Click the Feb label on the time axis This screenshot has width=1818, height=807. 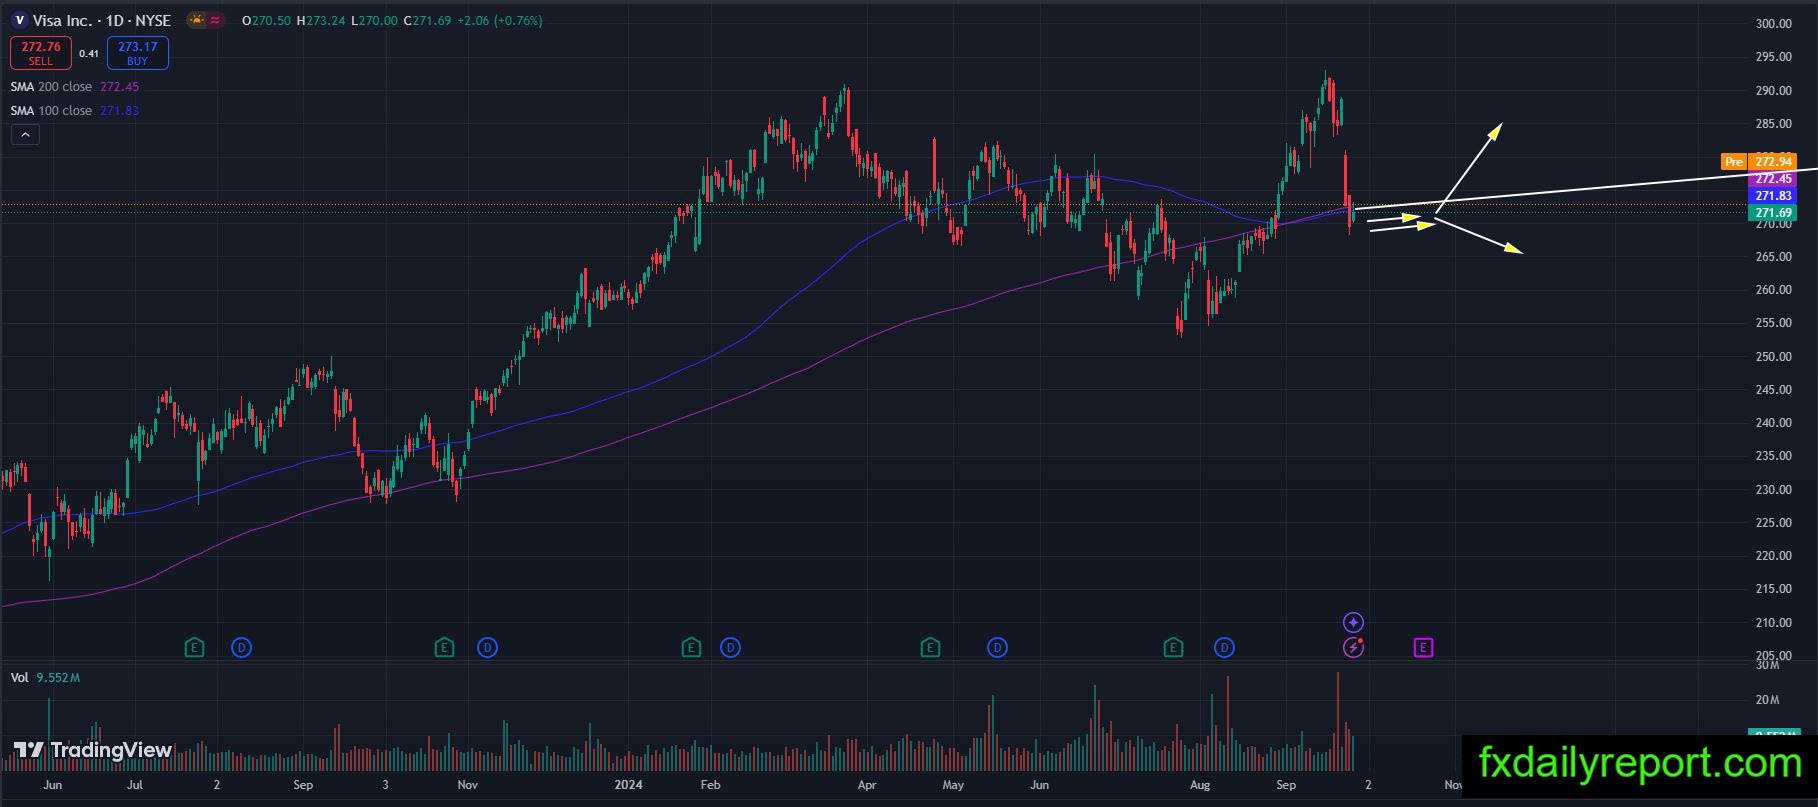tap(710, 785)
